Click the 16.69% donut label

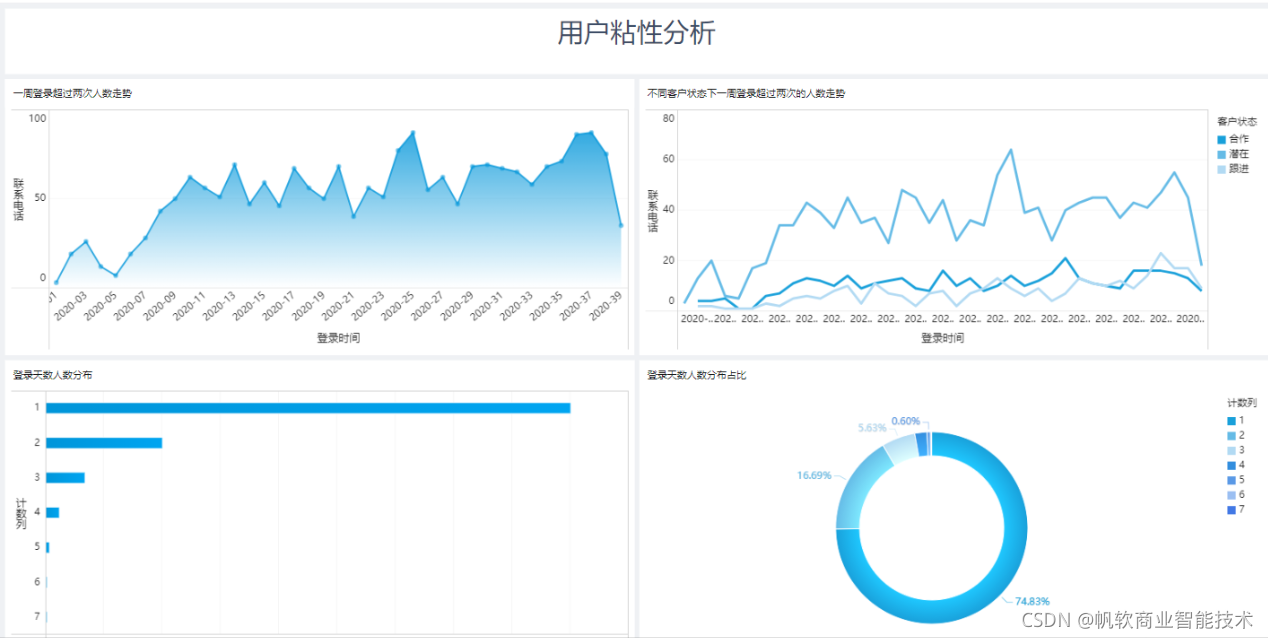pyautogui.click(x=814, y=475)
